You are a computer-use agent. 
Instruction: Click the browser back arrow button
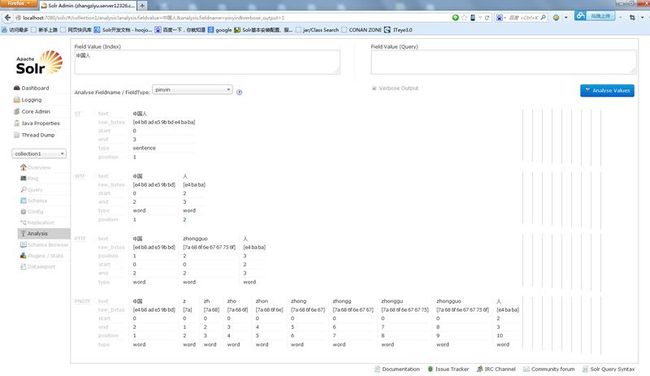pyautogui.click(x=7, y=17)
